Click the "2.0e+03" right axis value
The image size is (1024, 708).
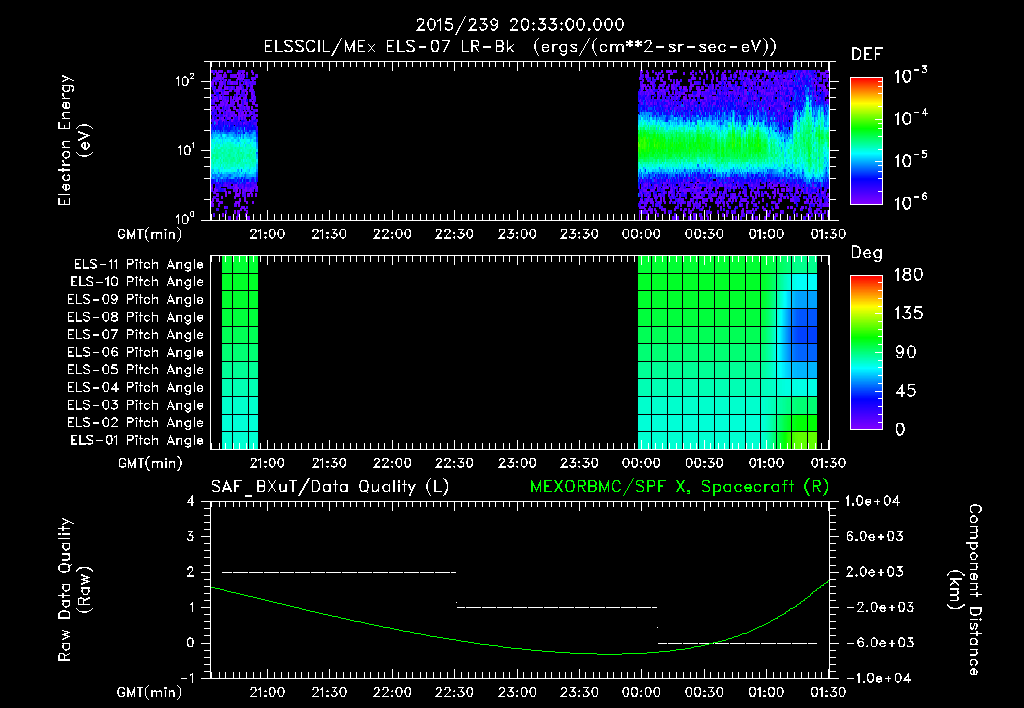[875, 572]
